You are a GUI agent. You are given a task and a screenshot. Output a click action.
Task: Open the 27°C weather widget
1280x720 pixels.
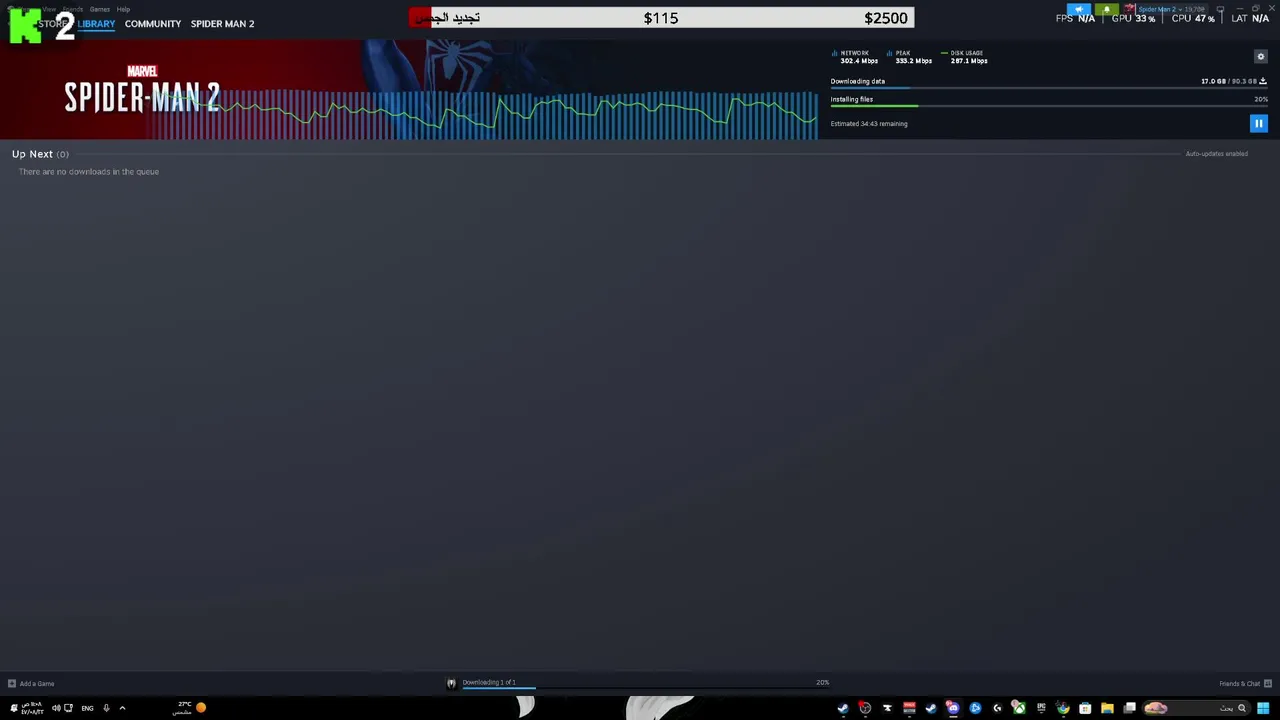189,708
